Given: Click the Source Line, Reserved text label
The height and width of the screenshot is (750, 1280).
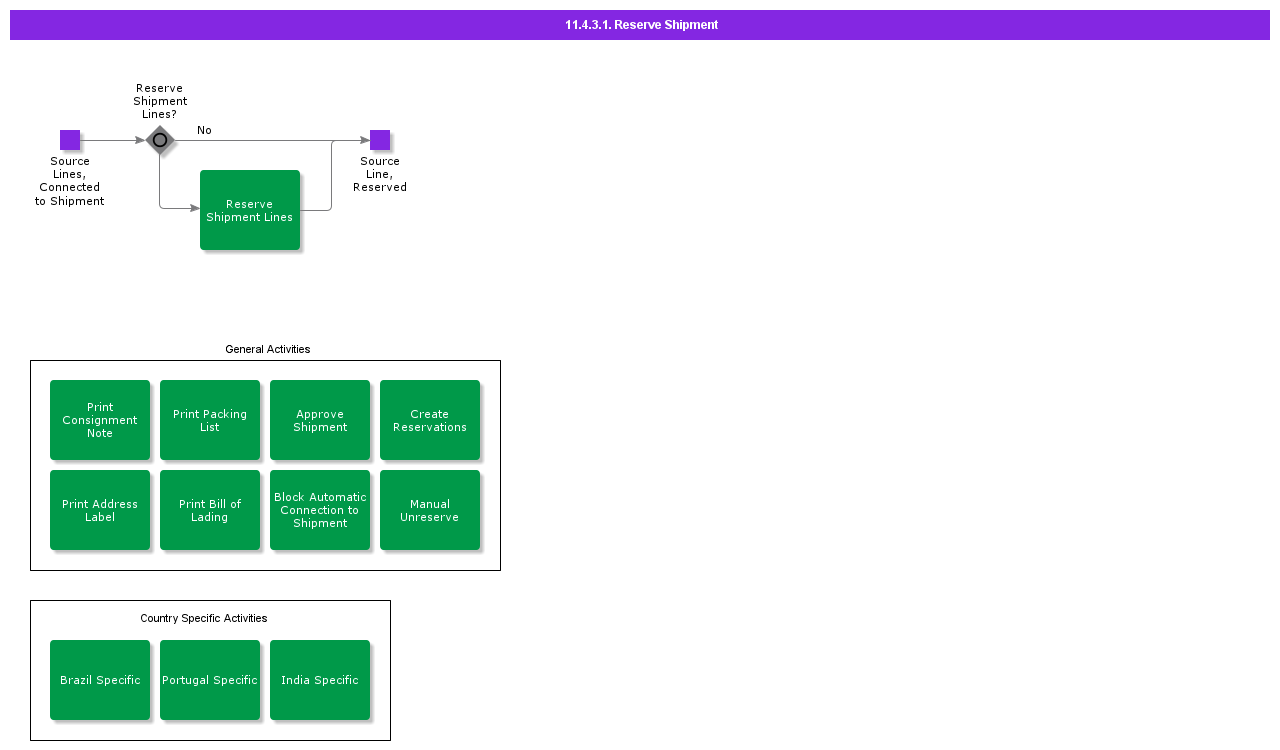Looking at the screenshot, I should 380,174.
